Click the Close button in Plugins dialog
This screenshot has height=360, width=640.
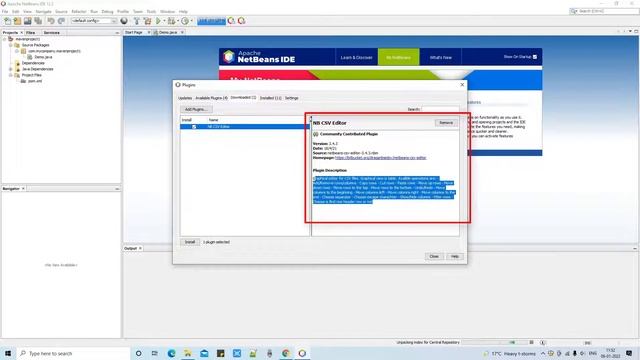click(434, 256)
